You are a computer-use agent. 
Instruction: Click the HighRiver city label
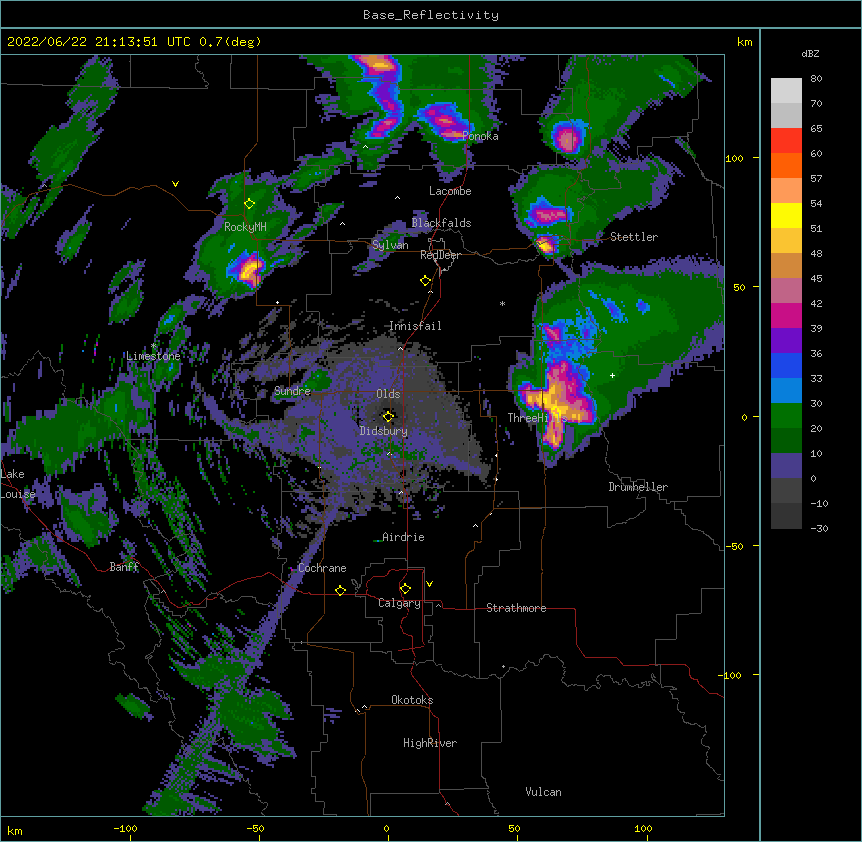[430, 743]
